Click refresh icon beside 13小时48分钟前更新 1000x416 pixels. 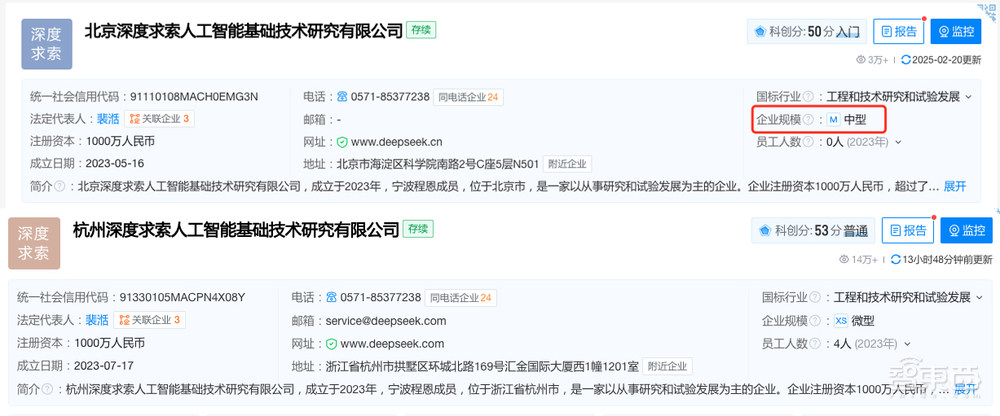(895, 259)
